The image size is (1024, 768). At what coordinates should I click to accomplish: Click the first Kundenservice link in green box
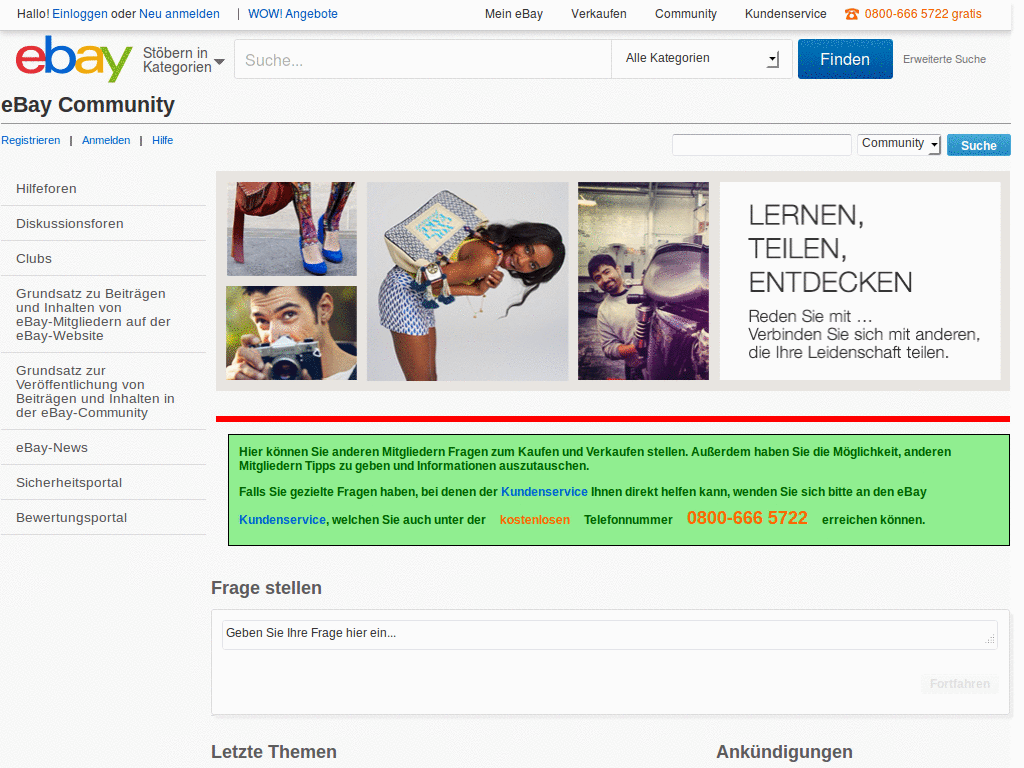[544, 492]
